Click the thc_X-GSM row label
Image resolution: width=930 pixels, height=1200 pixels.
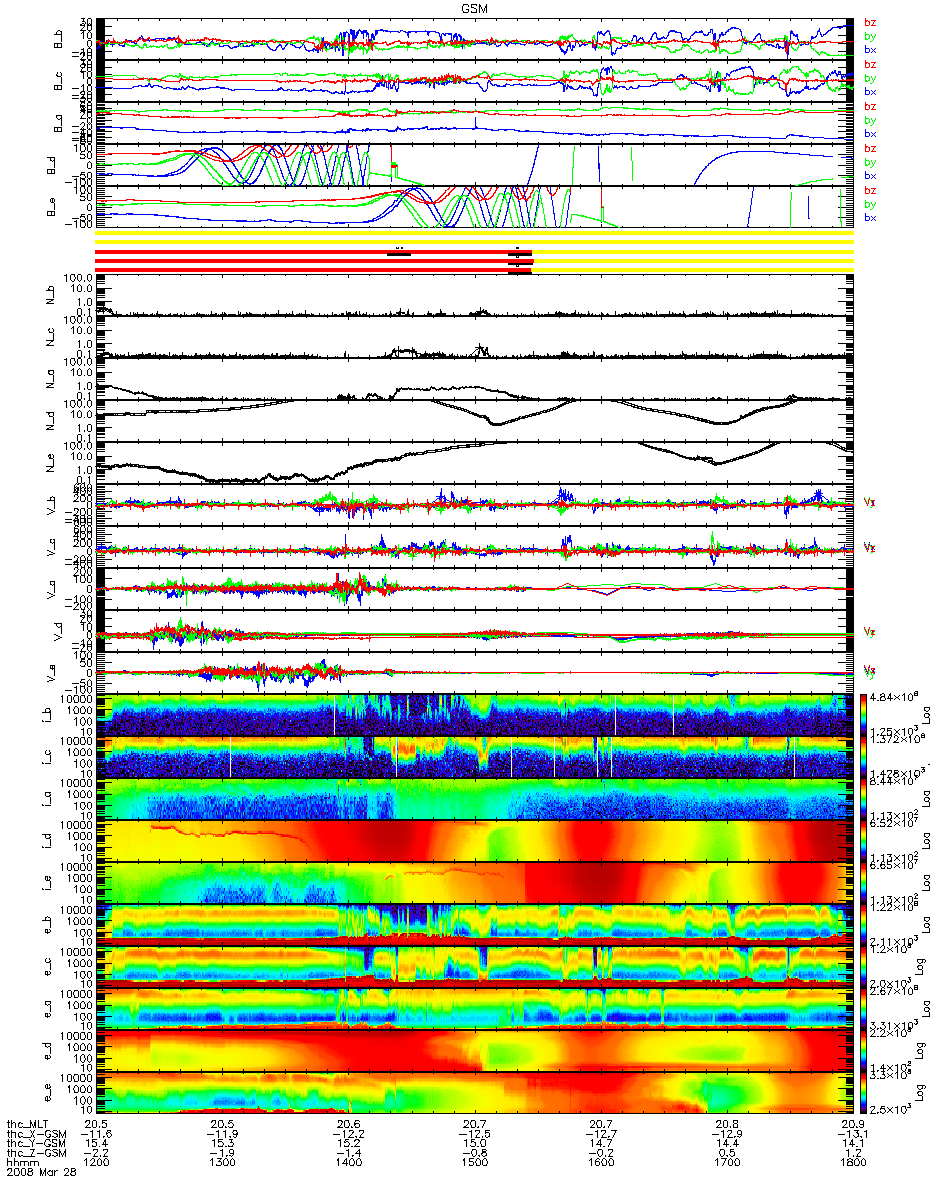click(35, 1136)
